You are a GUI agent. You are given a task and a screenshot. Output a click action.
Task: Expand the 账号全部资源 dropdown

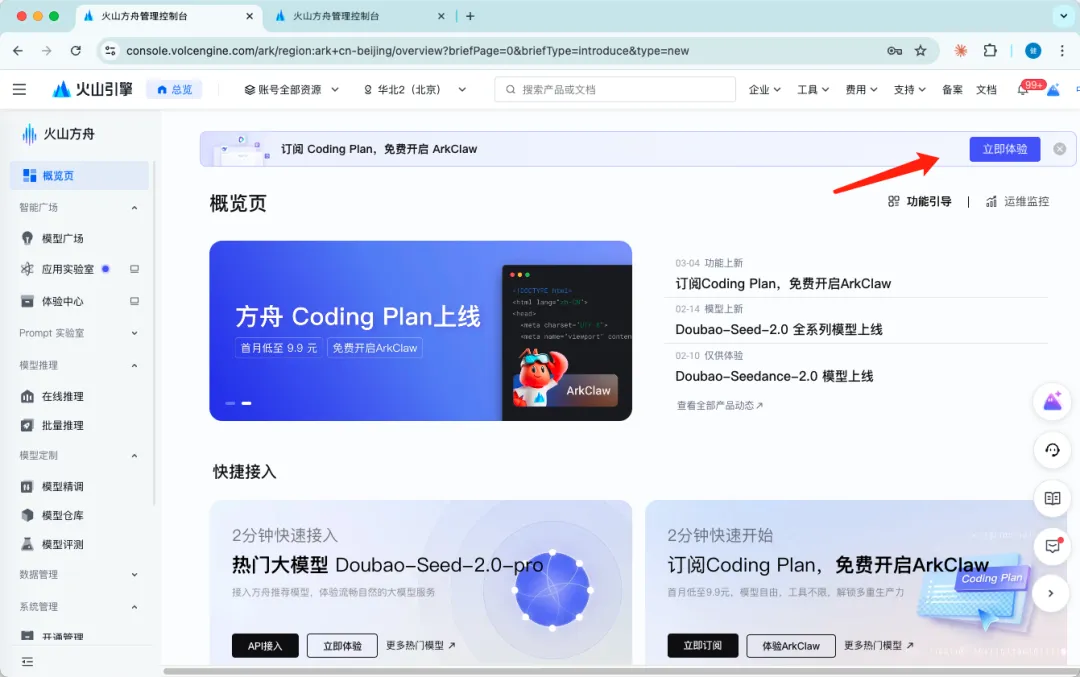pyautogui.click(x=292, y=90)
